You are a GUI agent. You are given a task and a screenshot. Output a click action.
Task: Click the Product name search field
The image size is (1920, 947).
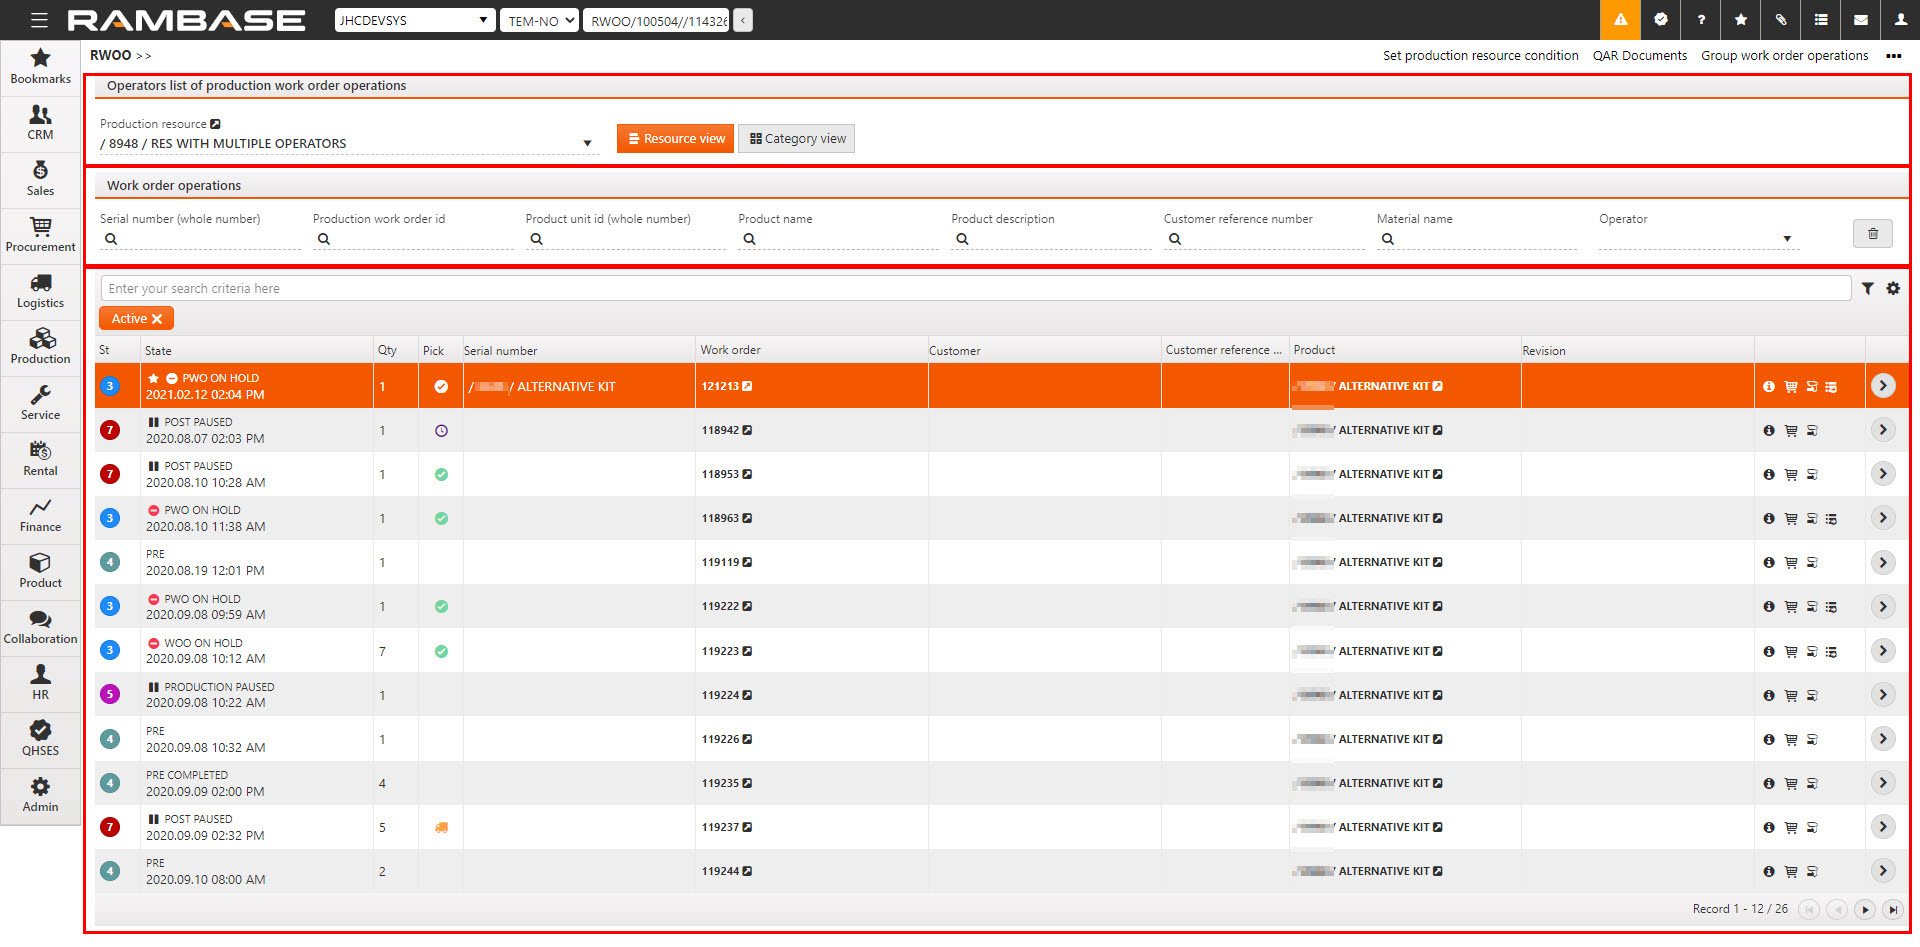tap(840, 239)
